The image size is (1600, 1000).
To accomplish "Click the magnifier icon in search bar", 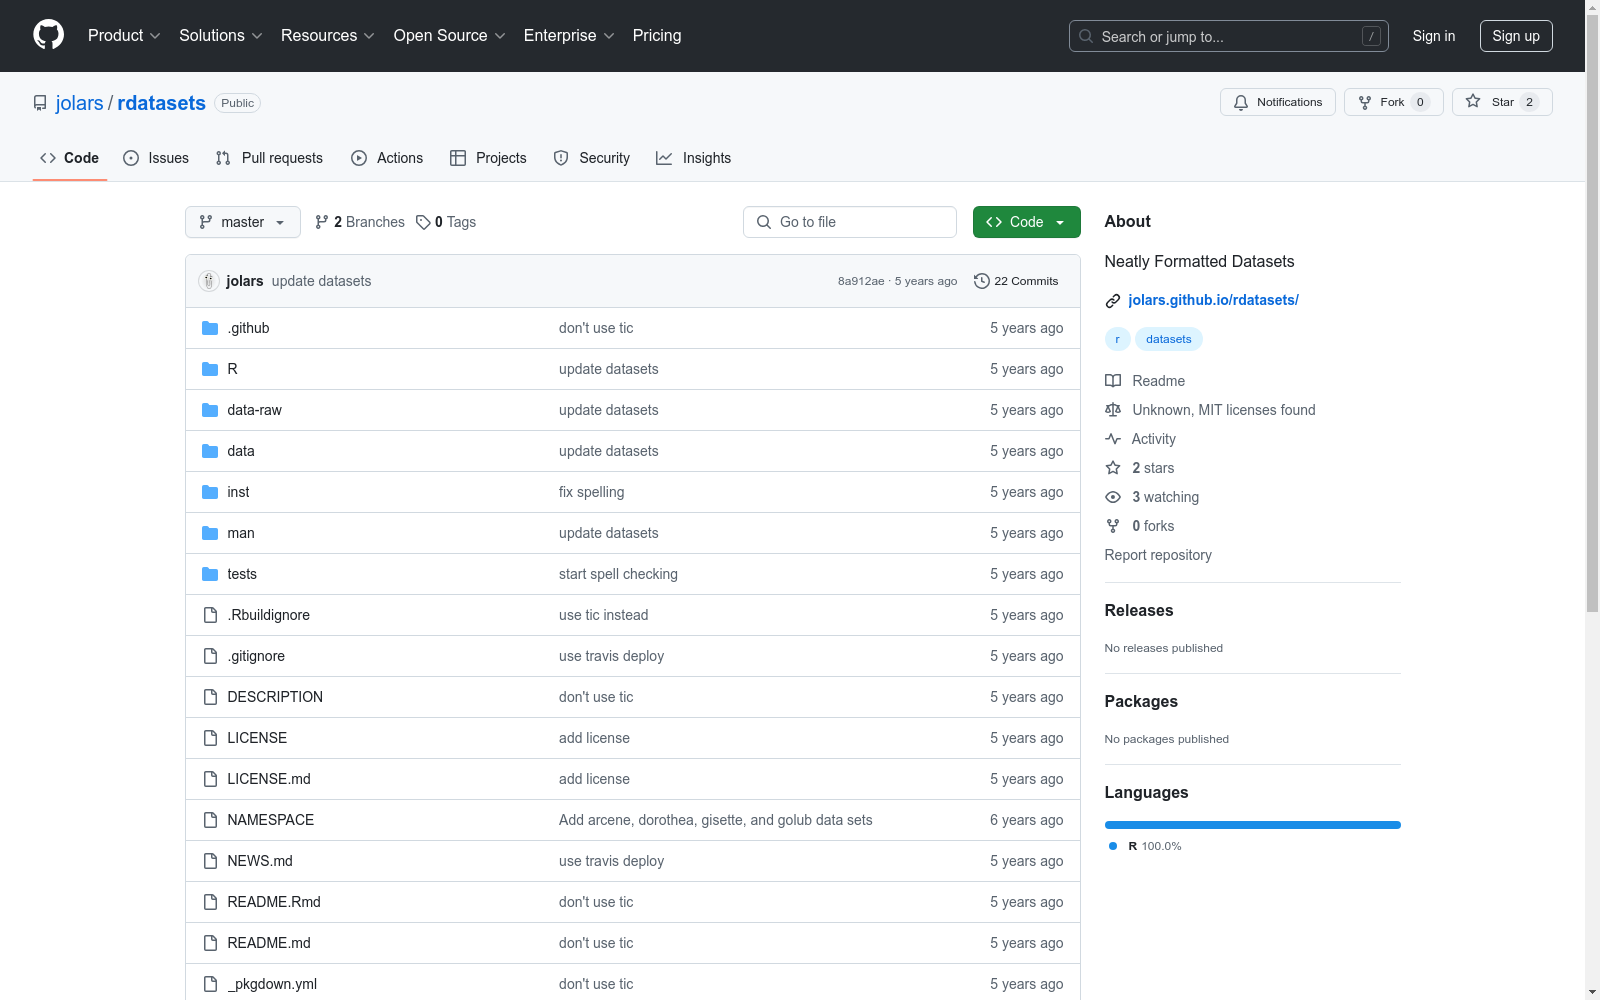I will click(x=1086, y=36).
